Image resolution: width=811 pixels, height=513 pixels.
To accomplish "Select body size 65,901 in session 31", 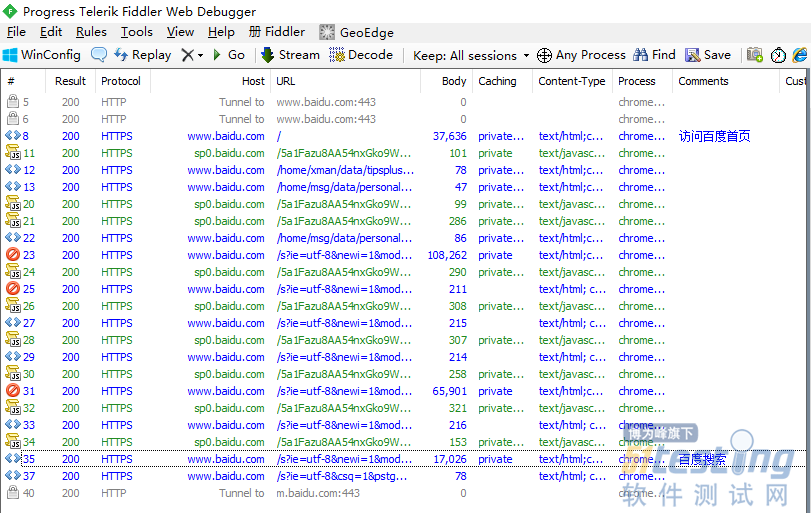I will coord(449,391).
